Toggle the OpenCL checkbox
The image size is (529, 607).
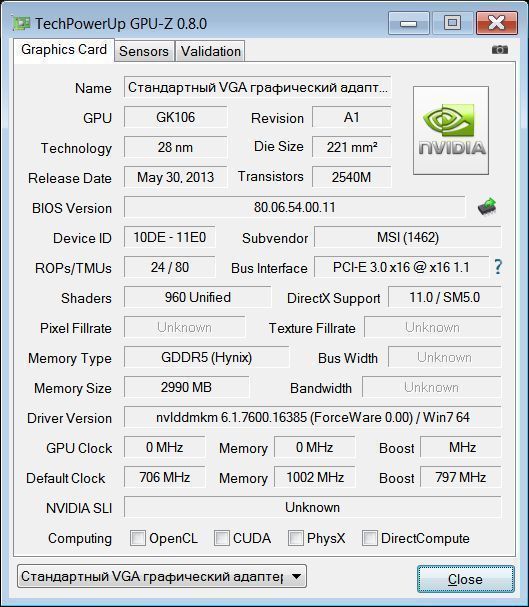[138, 538]
